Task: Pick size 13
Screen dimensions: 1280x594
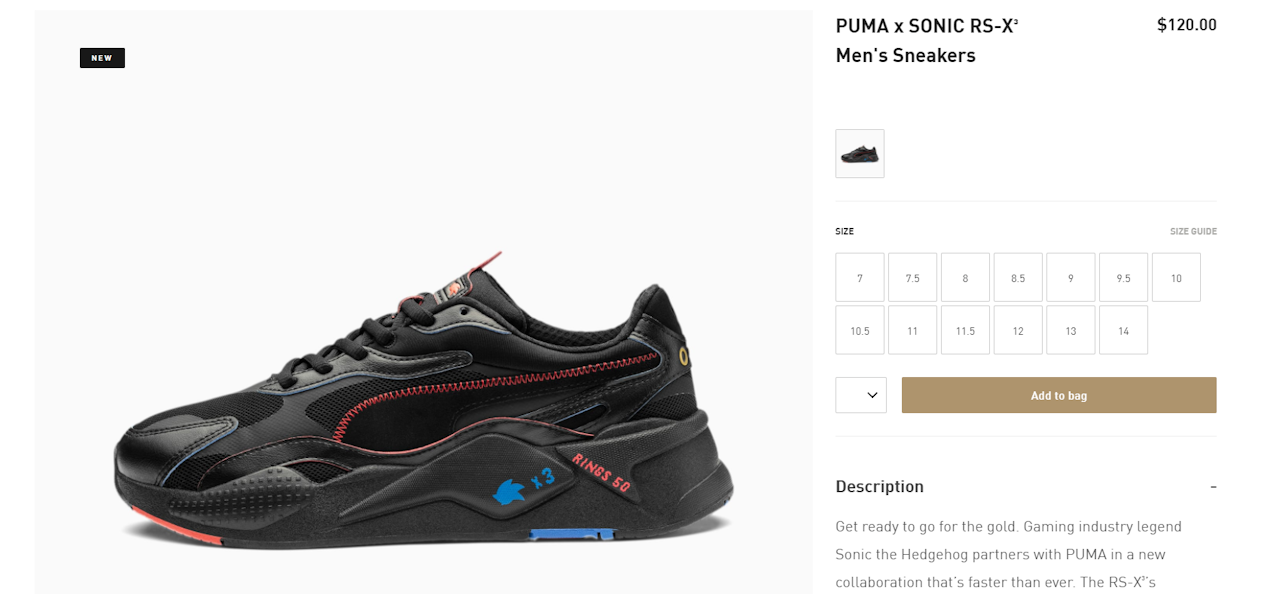Action: (x=1071, y=330)
